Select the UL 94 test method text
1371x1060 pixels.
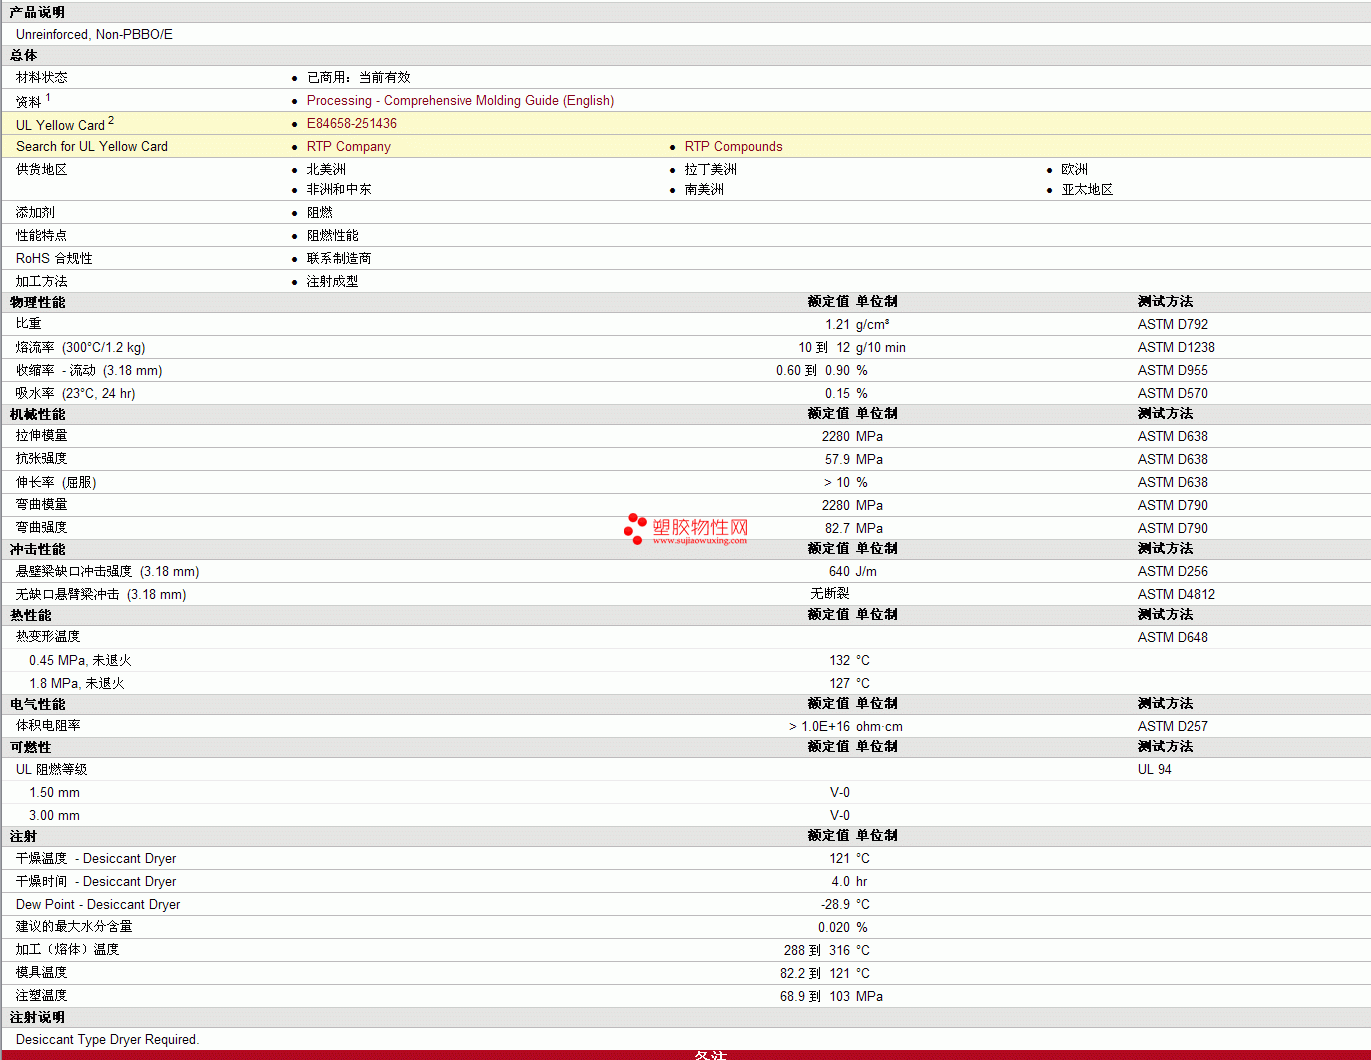click(x=1154, y=770)
